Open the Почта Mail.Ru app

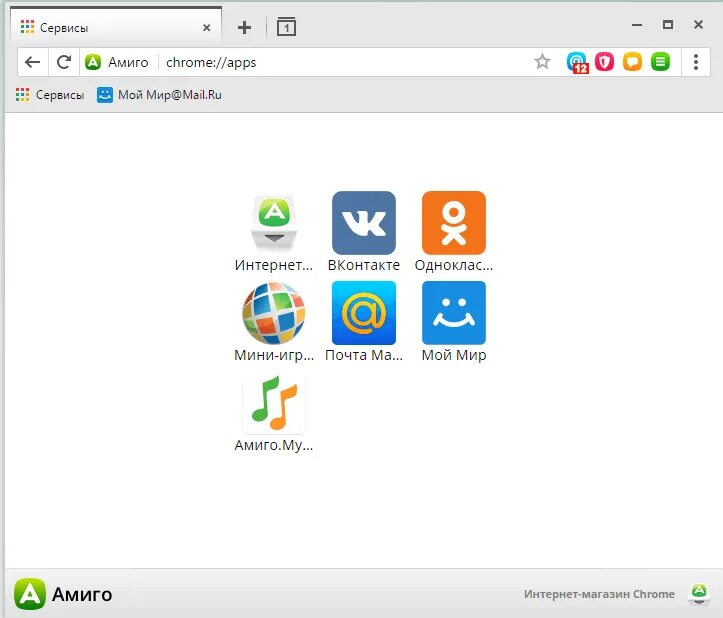[x=364, y=313]
